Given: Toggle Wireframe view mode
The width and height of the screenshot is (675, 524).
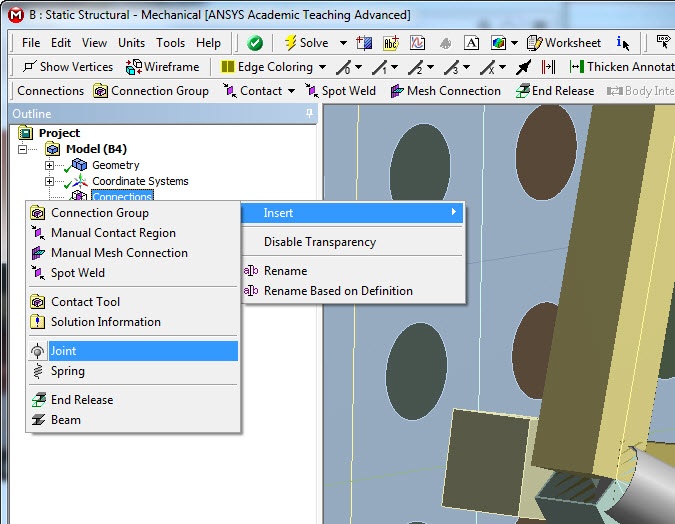Looking at the screenshot, I should (x=162, y=67).
